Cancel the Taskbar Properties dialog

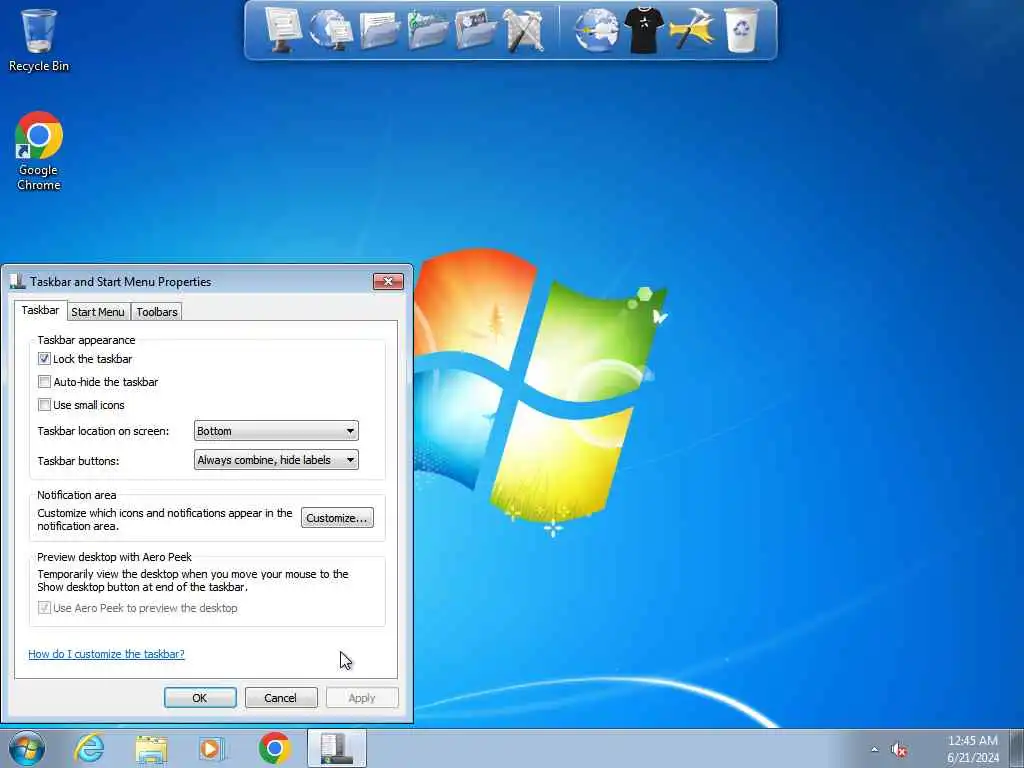[281, 697]
